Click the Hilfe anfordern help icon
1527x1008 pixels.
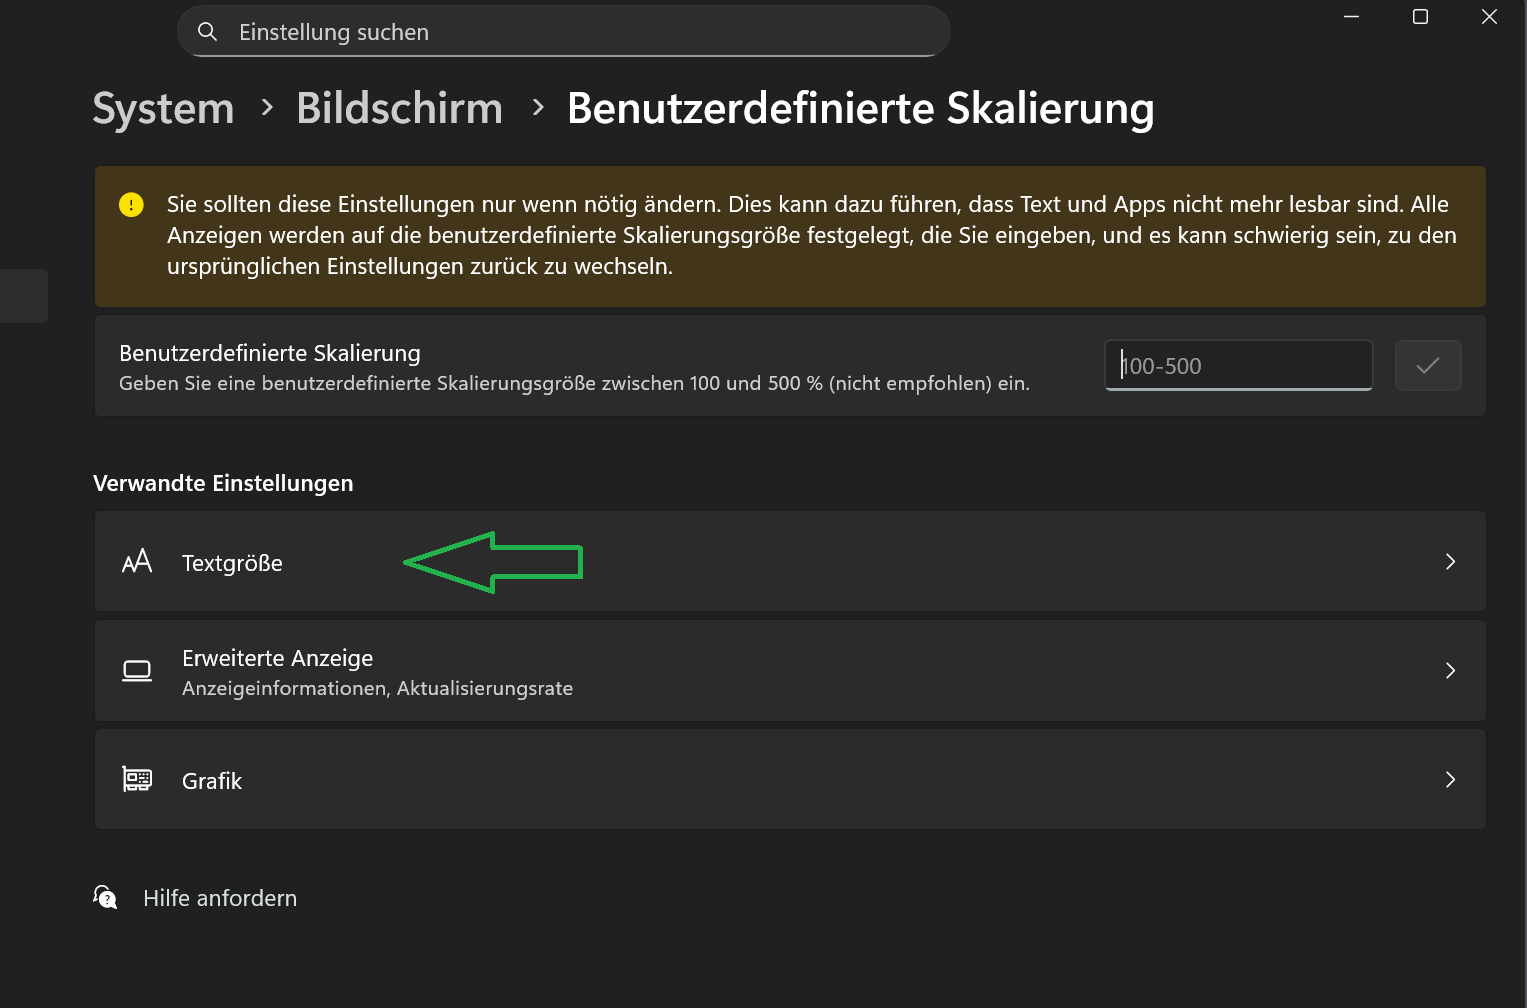pos(106,897)
